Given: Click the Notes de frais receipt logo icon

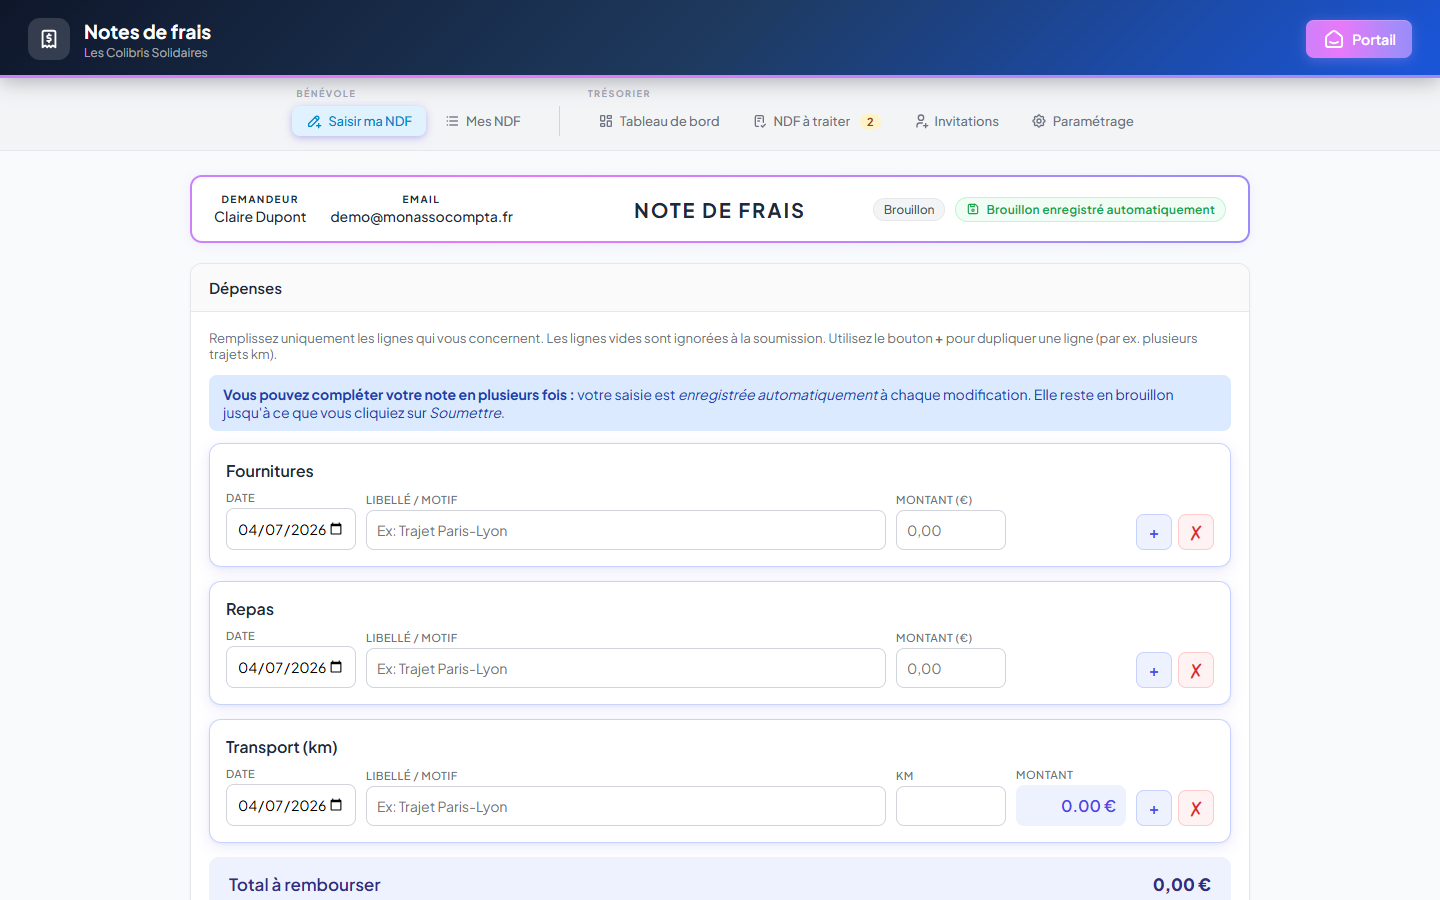Looking at the screenshot, I should click(49, 39).
